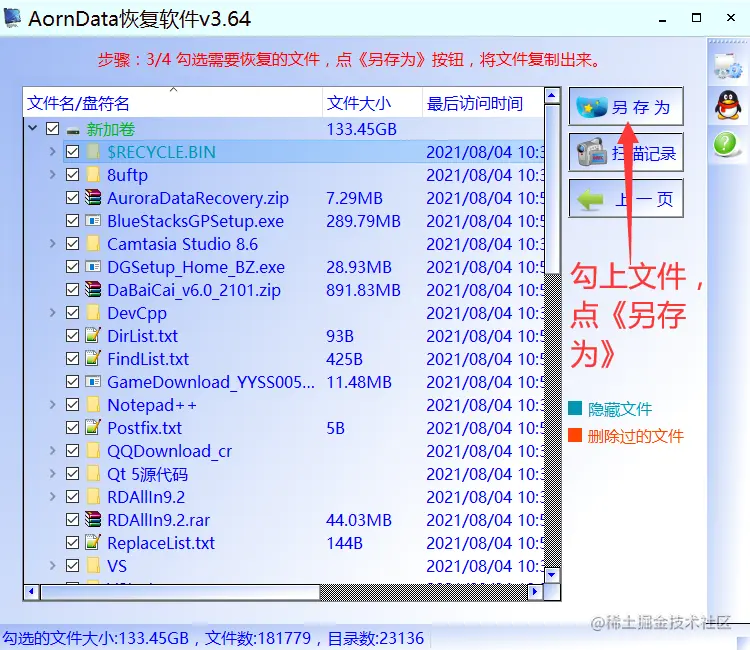The image size is (750, 650).
Task: Click the folder icon for Qt 5源代码
Action: (x=93, y=474)
